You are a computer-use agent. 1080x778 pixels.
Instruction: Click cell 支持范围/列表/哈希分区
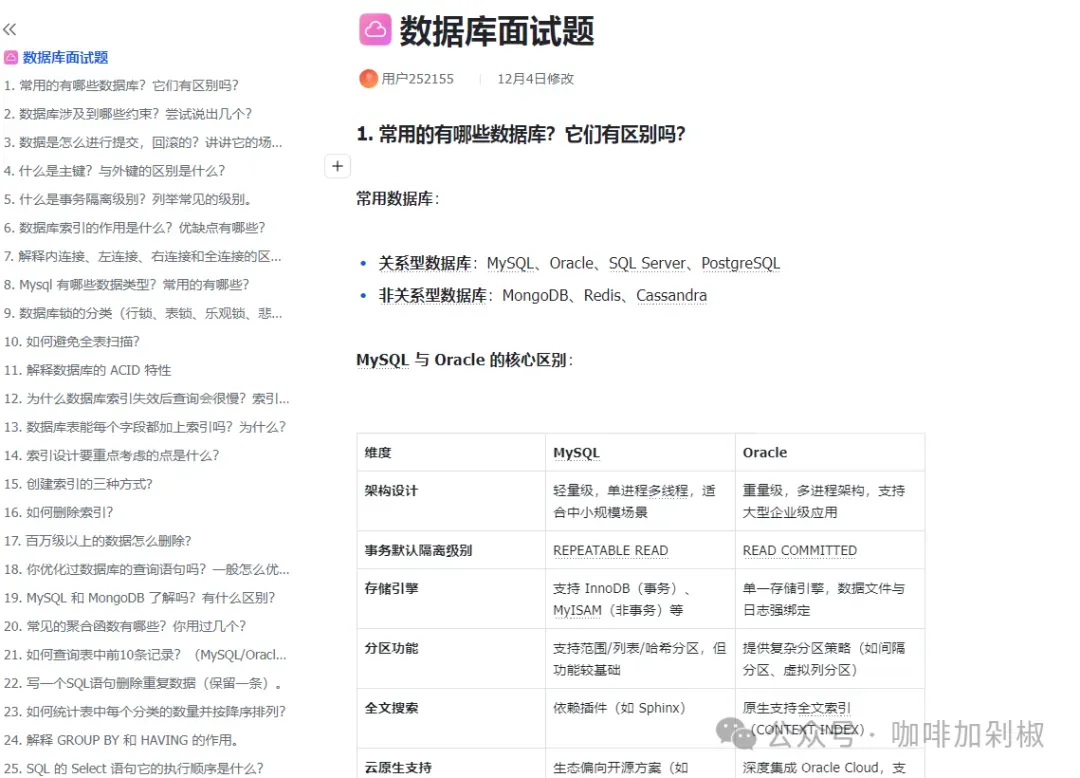pyautogui.click(x=640, y=659)
